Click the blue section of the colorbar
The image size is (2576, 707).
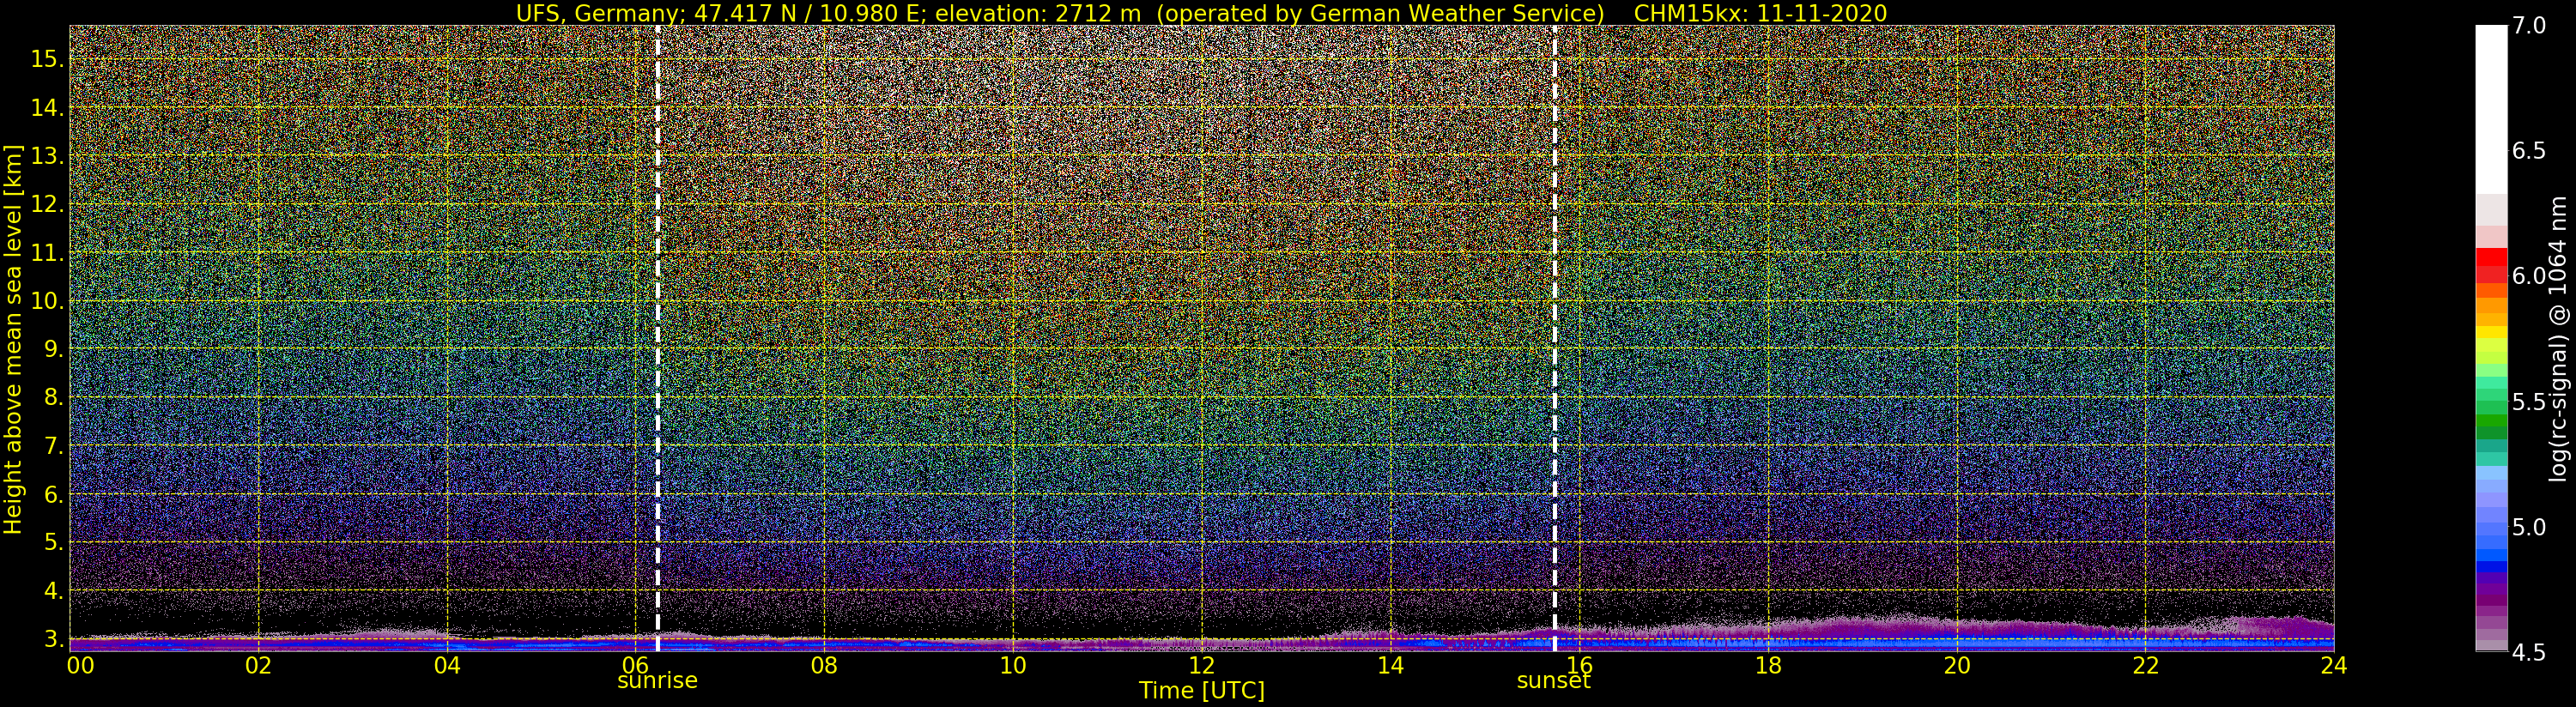click(2491, 530)
